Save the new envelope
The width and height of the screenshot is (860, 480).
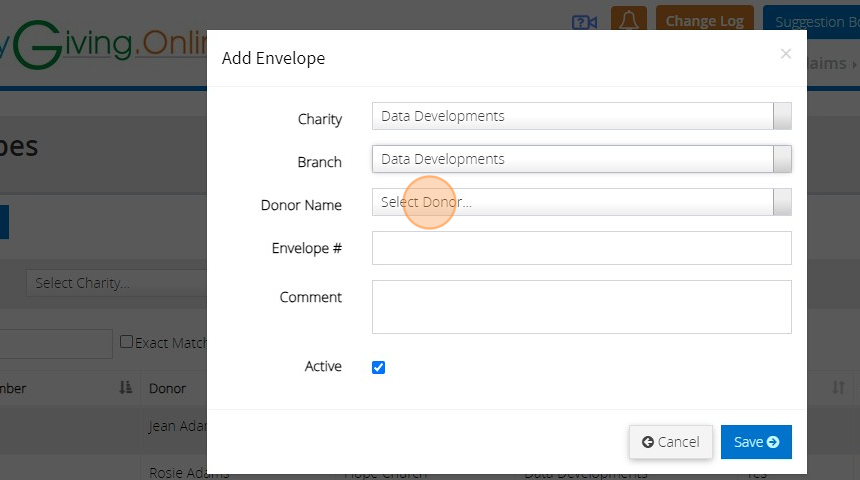pyautogui.click(x=756, y=442)
